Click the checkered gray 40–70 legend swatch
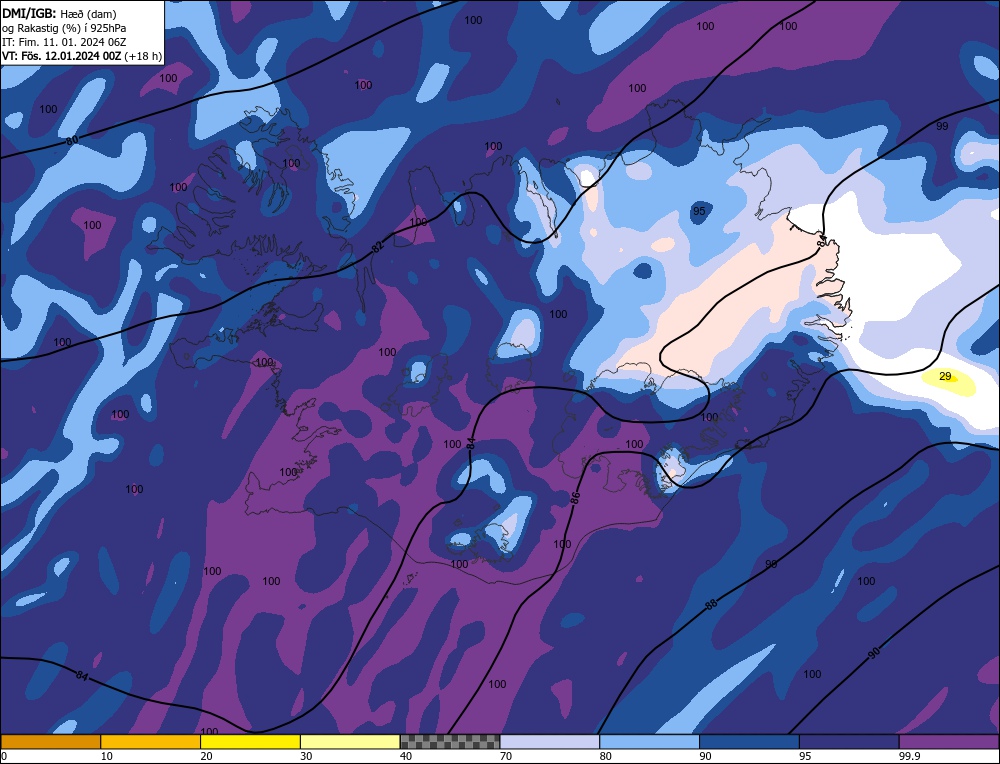The image size is (1000, 764). (450, 742)
